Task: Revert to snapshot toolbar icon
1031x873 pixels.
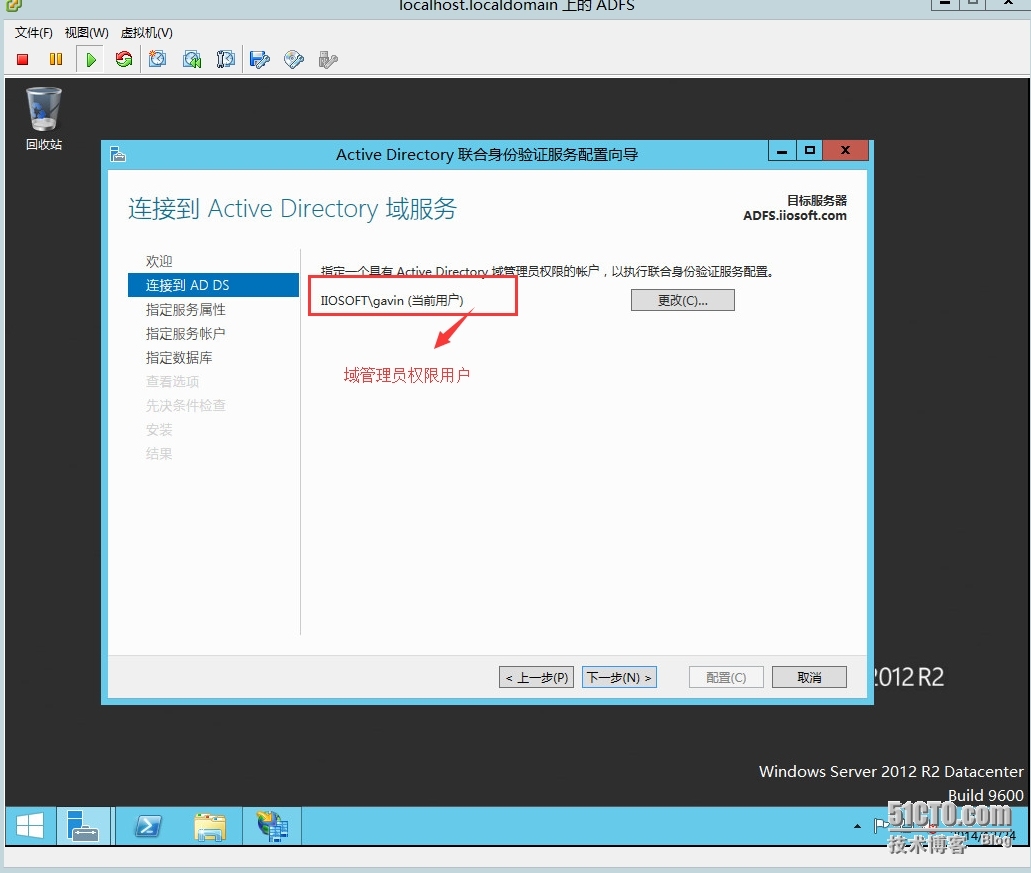Action: [192, 60]
